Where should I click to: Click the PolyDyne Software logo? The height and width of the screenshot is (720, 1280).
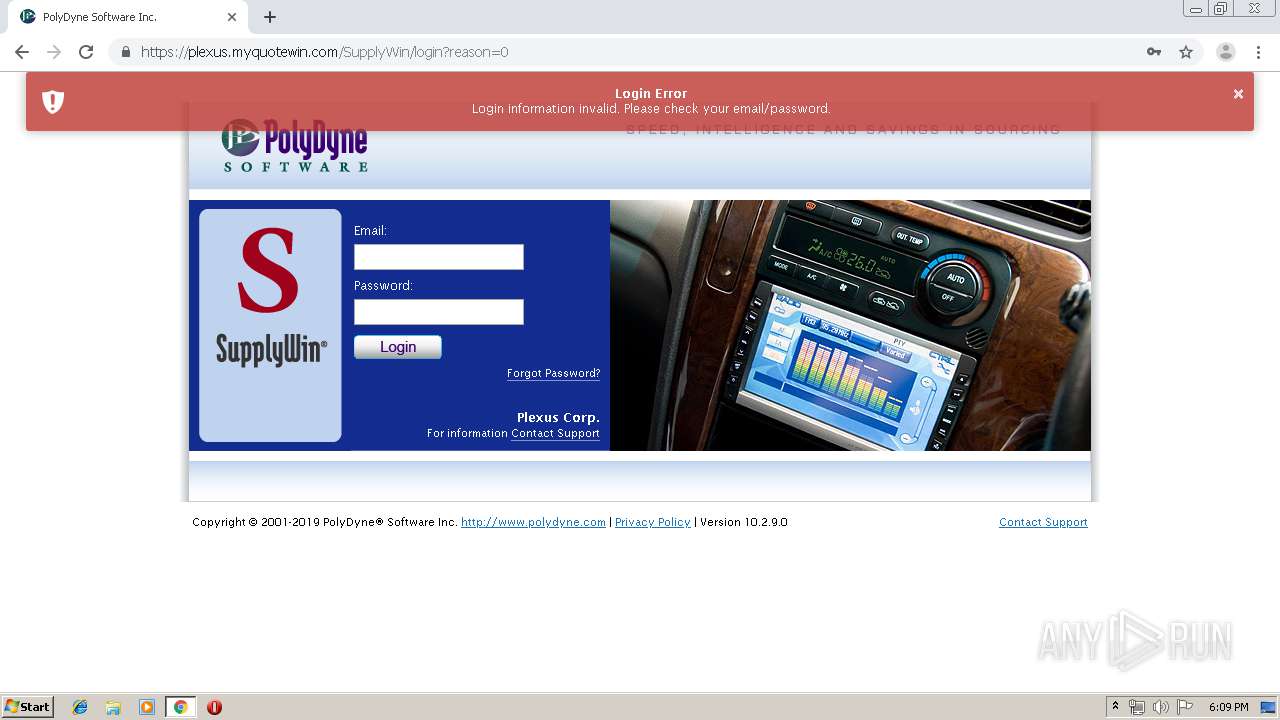point(295,146)
